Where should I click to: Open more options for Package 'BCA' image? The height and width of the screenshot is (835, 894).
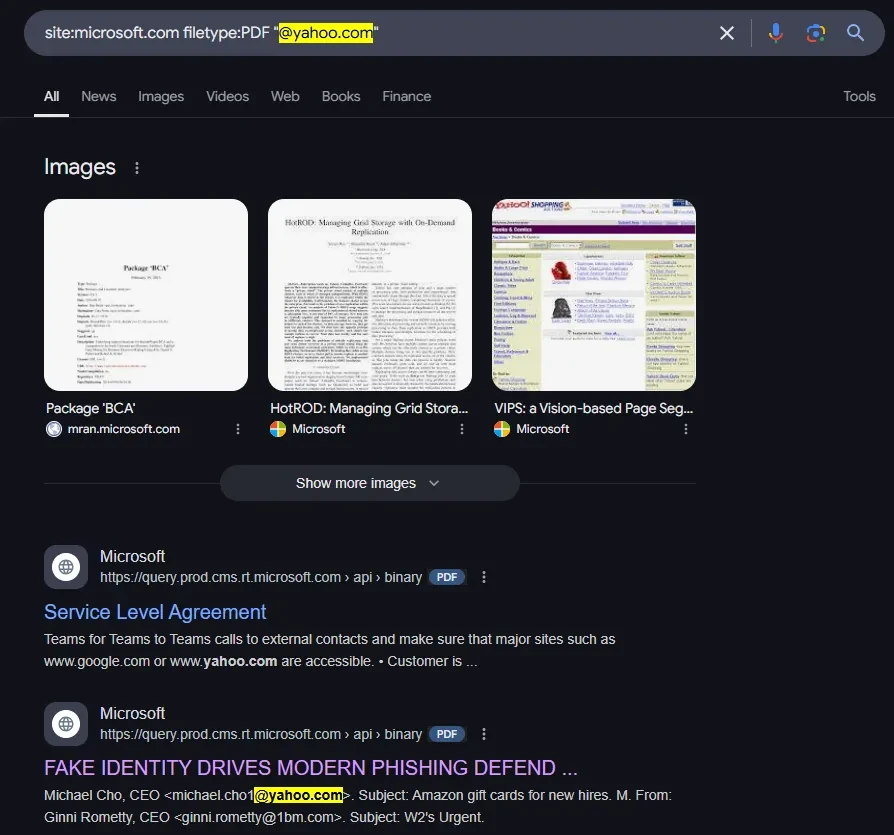(x=238, y=429)
